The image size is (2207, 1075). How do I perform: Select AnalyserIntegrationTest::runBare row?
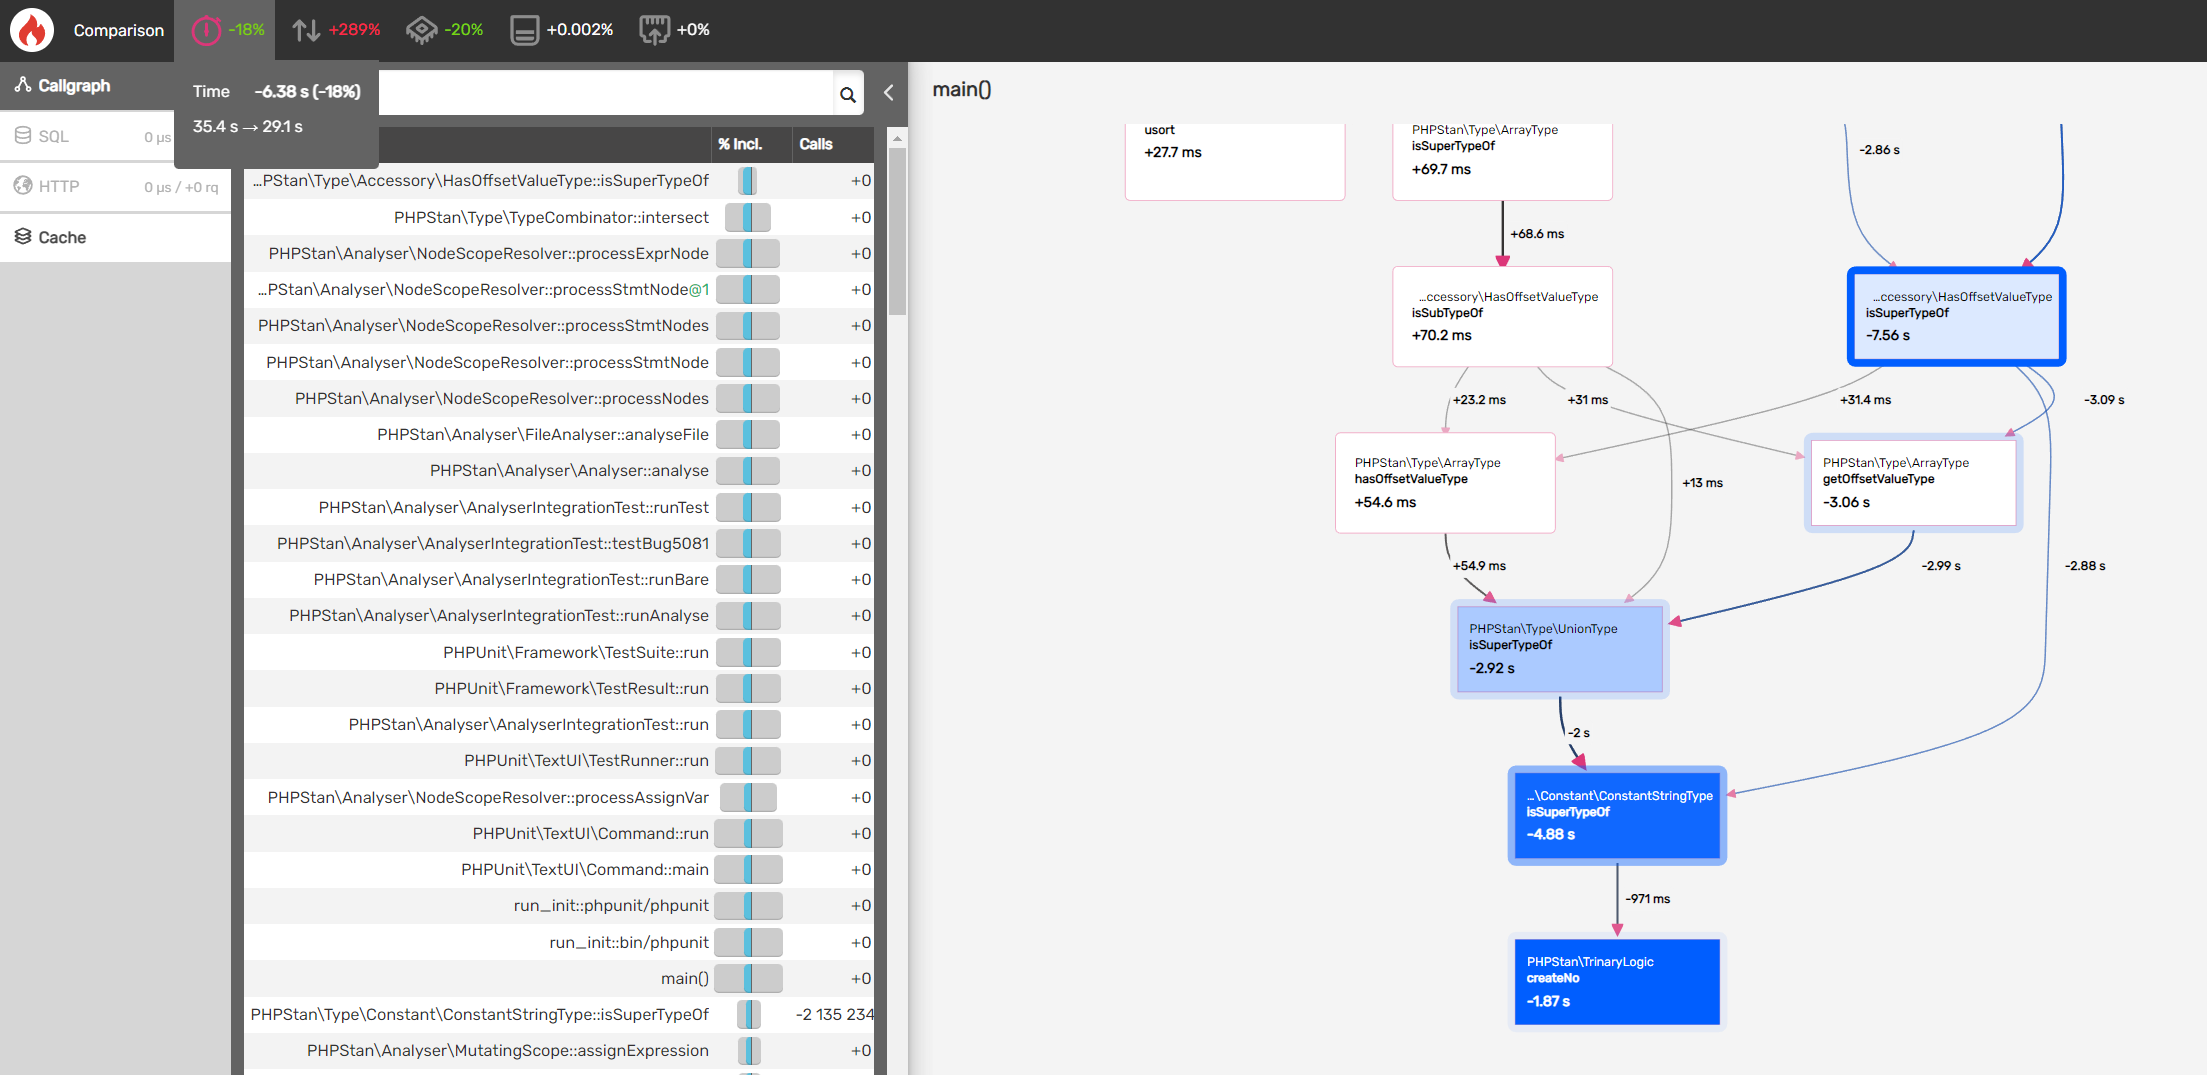pos(559,579)
